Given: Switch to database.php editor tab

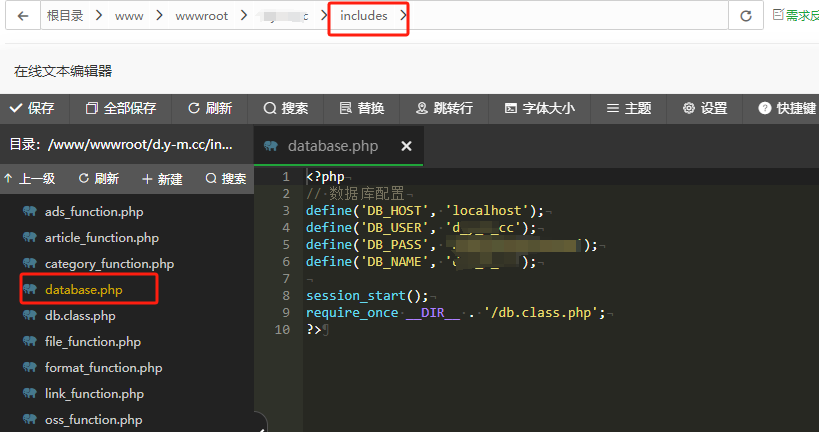Looking at the screenshot, I should pyautogui.click(x=332, y=146).
